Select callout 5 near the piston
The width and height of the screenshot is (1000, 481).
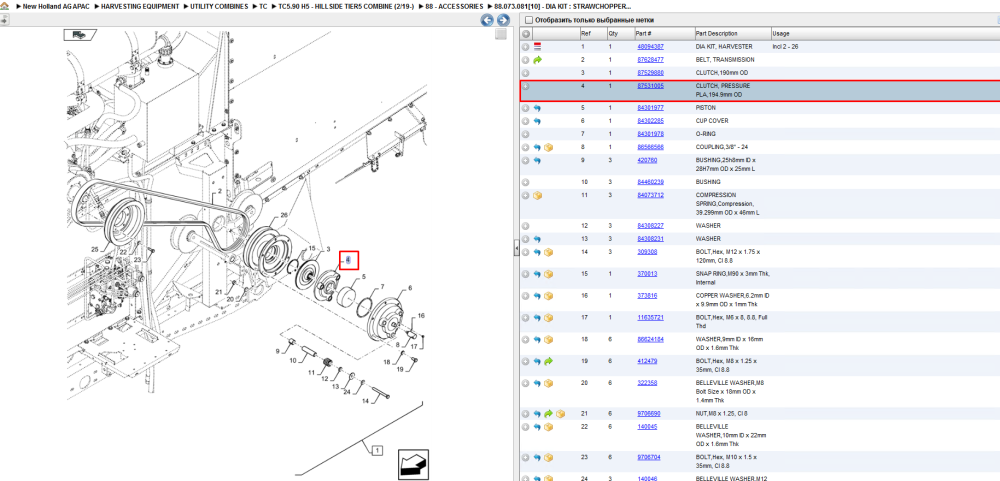(364, 277)
